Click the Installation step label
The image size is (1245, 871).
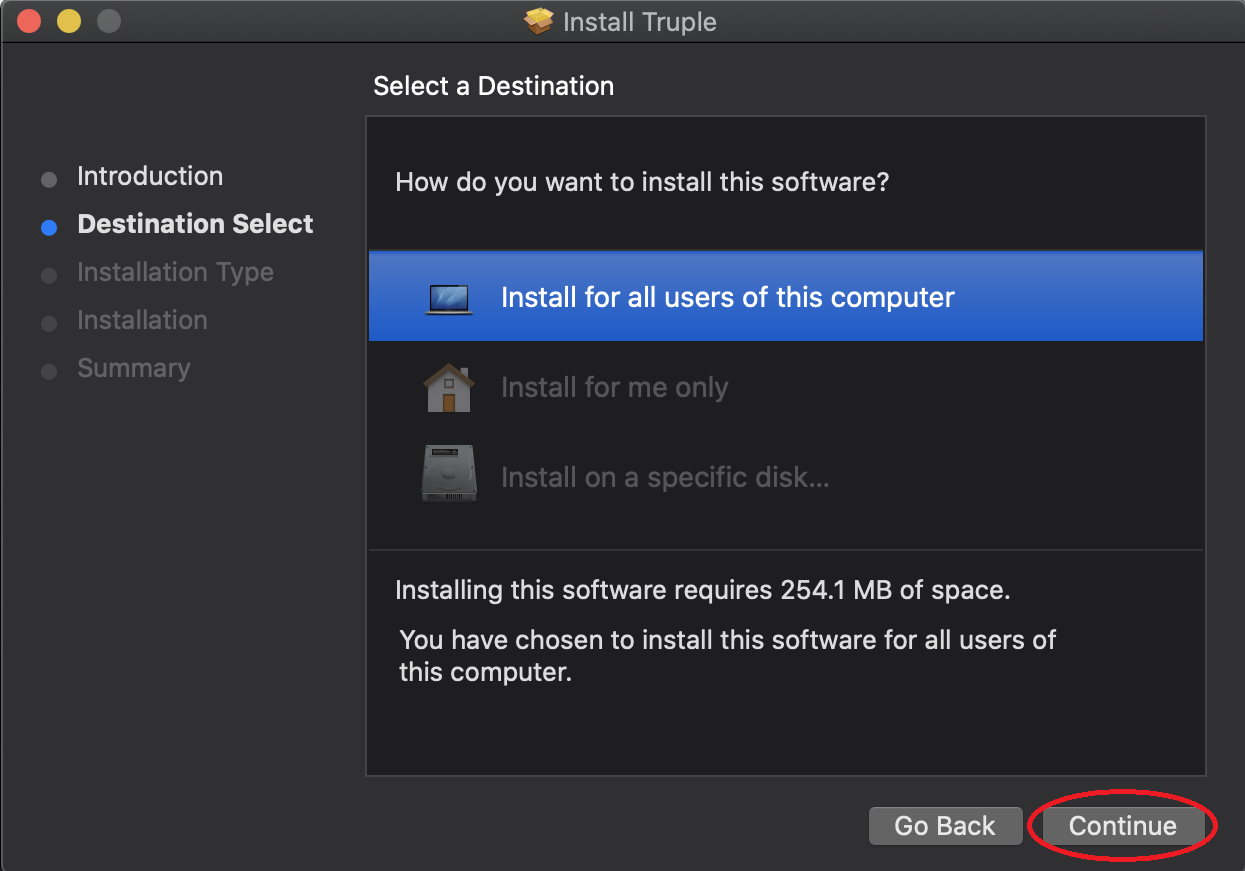click(142, 320)
